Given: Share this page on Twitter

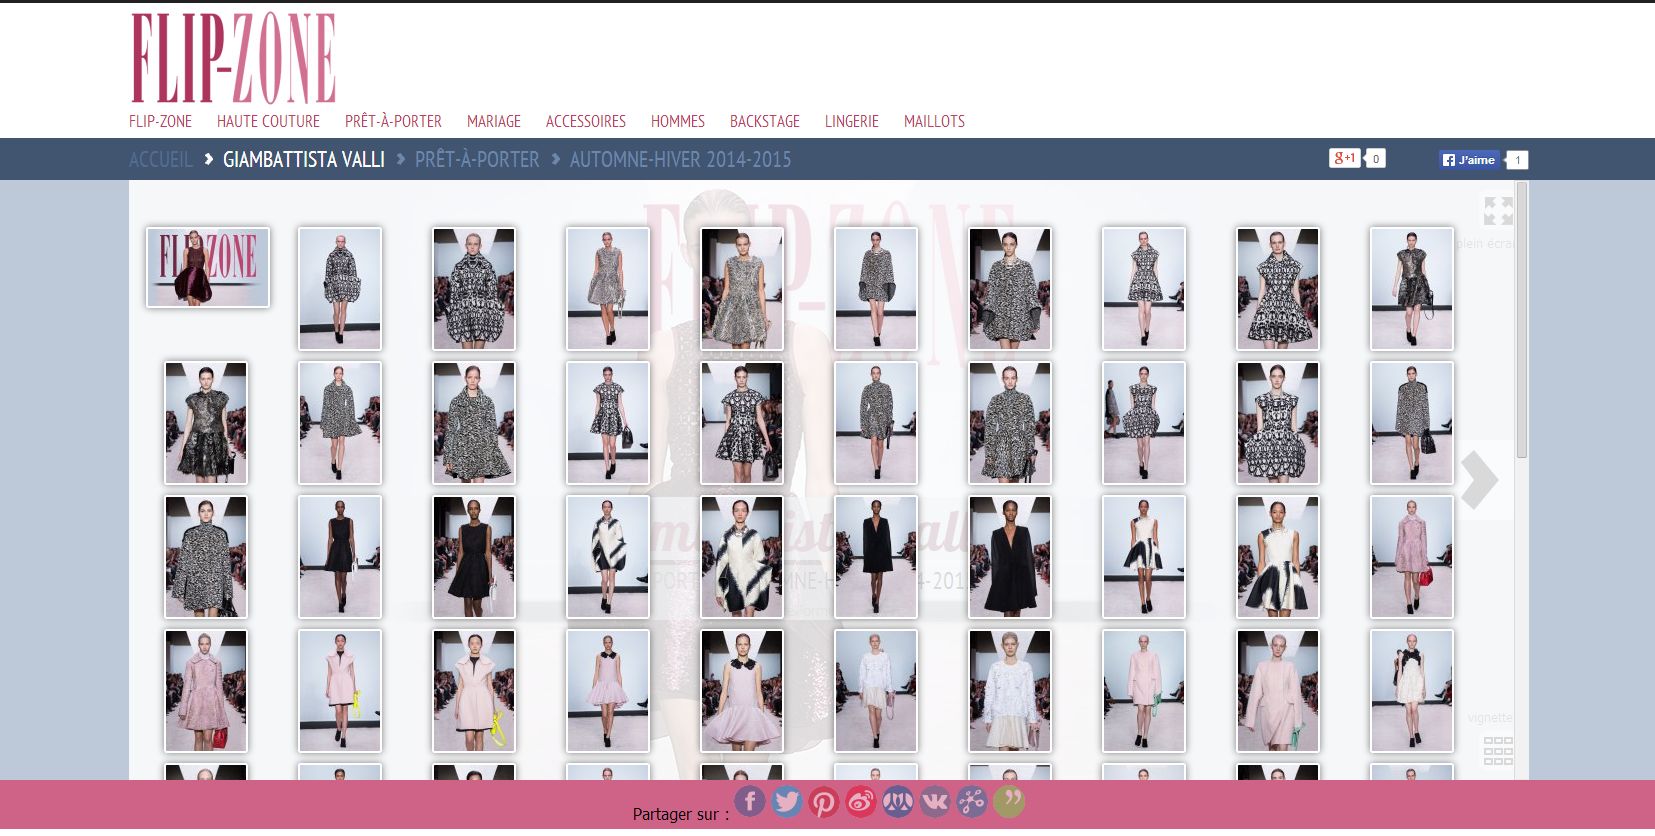Looking at the screenshot, I should pos(786,801).
